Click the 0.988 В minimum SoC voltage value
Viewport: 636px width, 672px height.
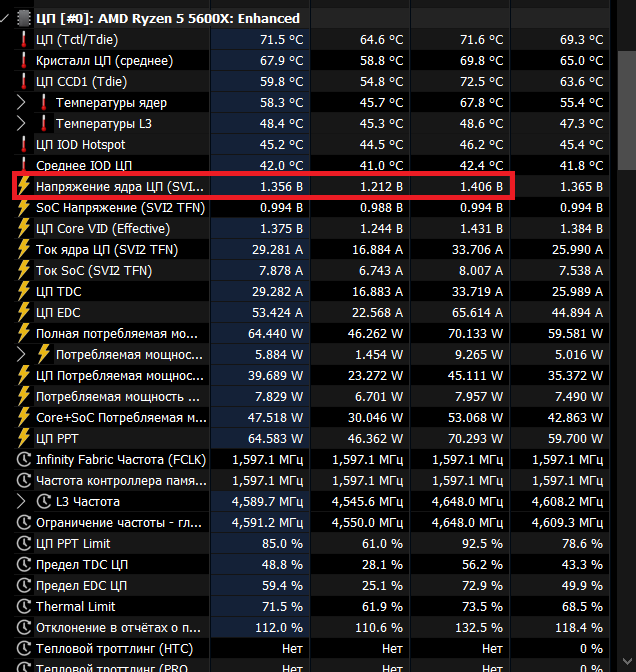click(x=381, y=207)
